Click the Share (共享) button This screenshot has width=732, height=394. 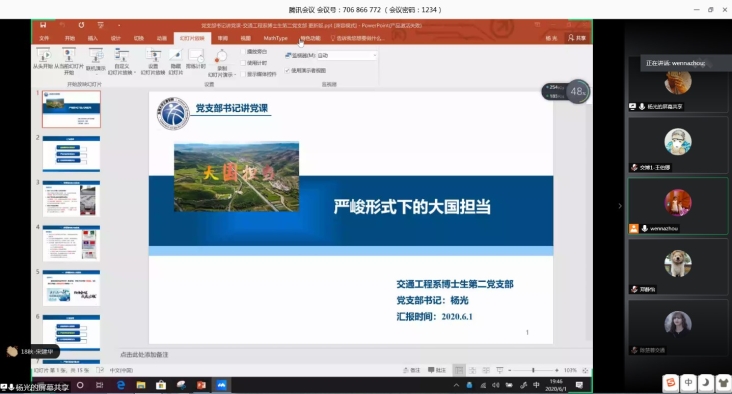[577, 38]
